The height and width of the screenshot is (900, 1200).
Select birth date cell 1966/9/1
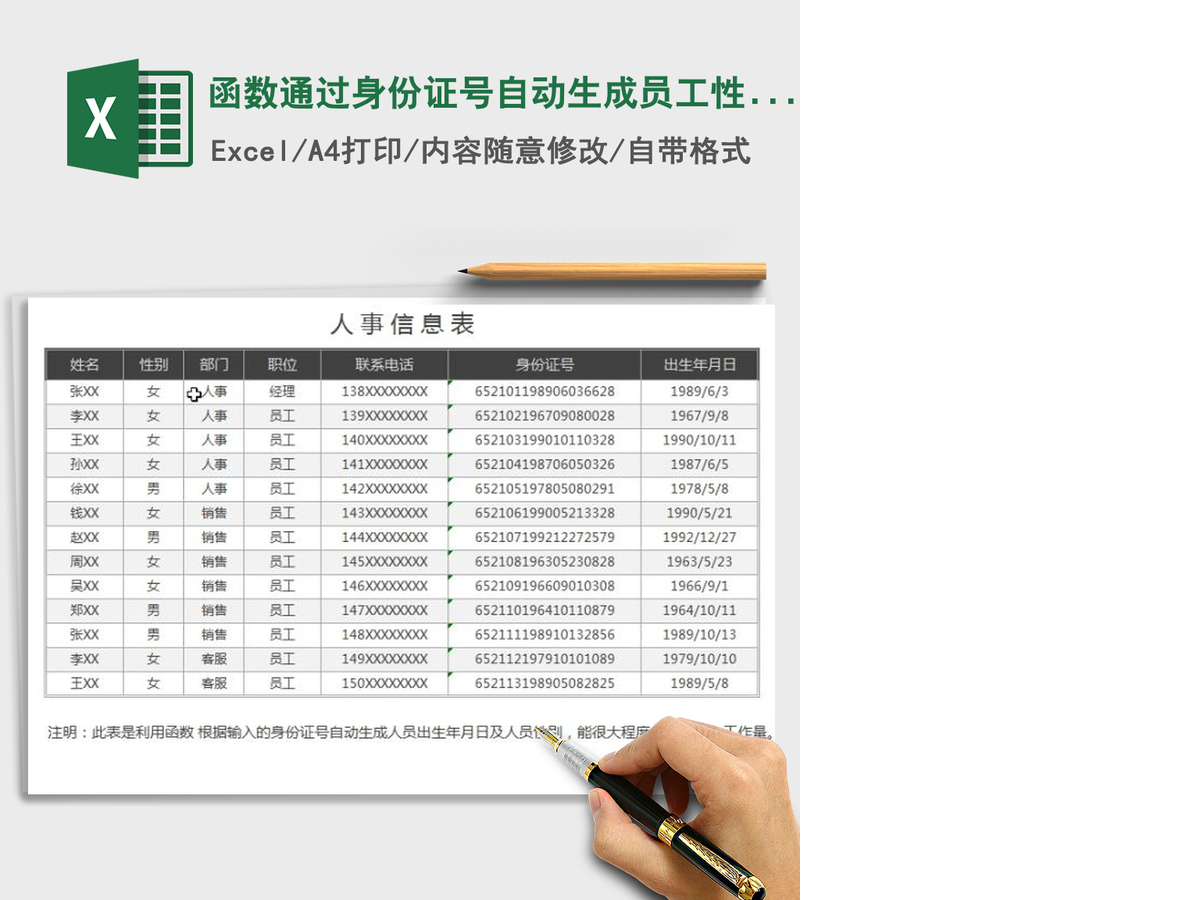[700, 586]
